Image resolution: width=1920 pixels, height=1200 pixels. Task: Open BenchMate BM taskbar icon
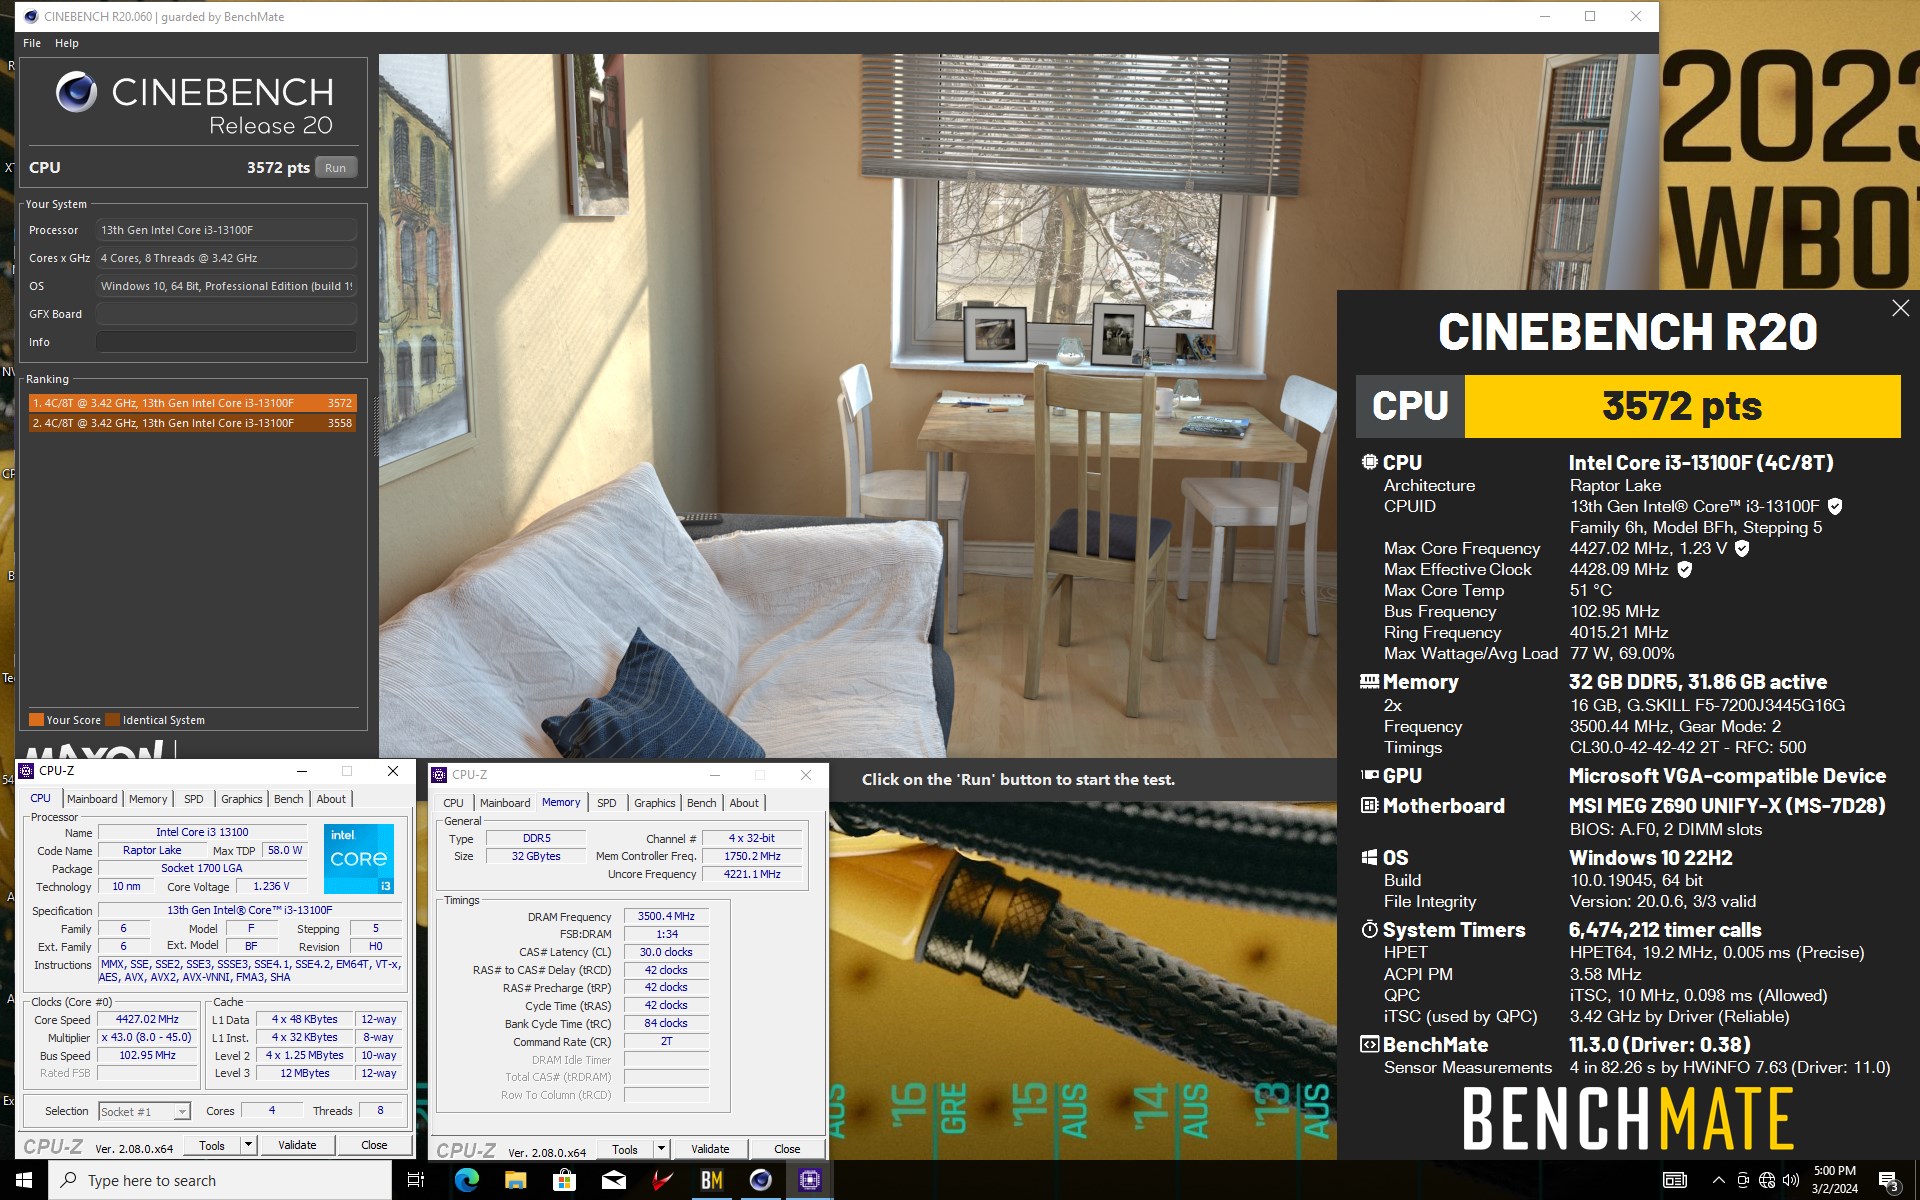[x=711, y=1180]
